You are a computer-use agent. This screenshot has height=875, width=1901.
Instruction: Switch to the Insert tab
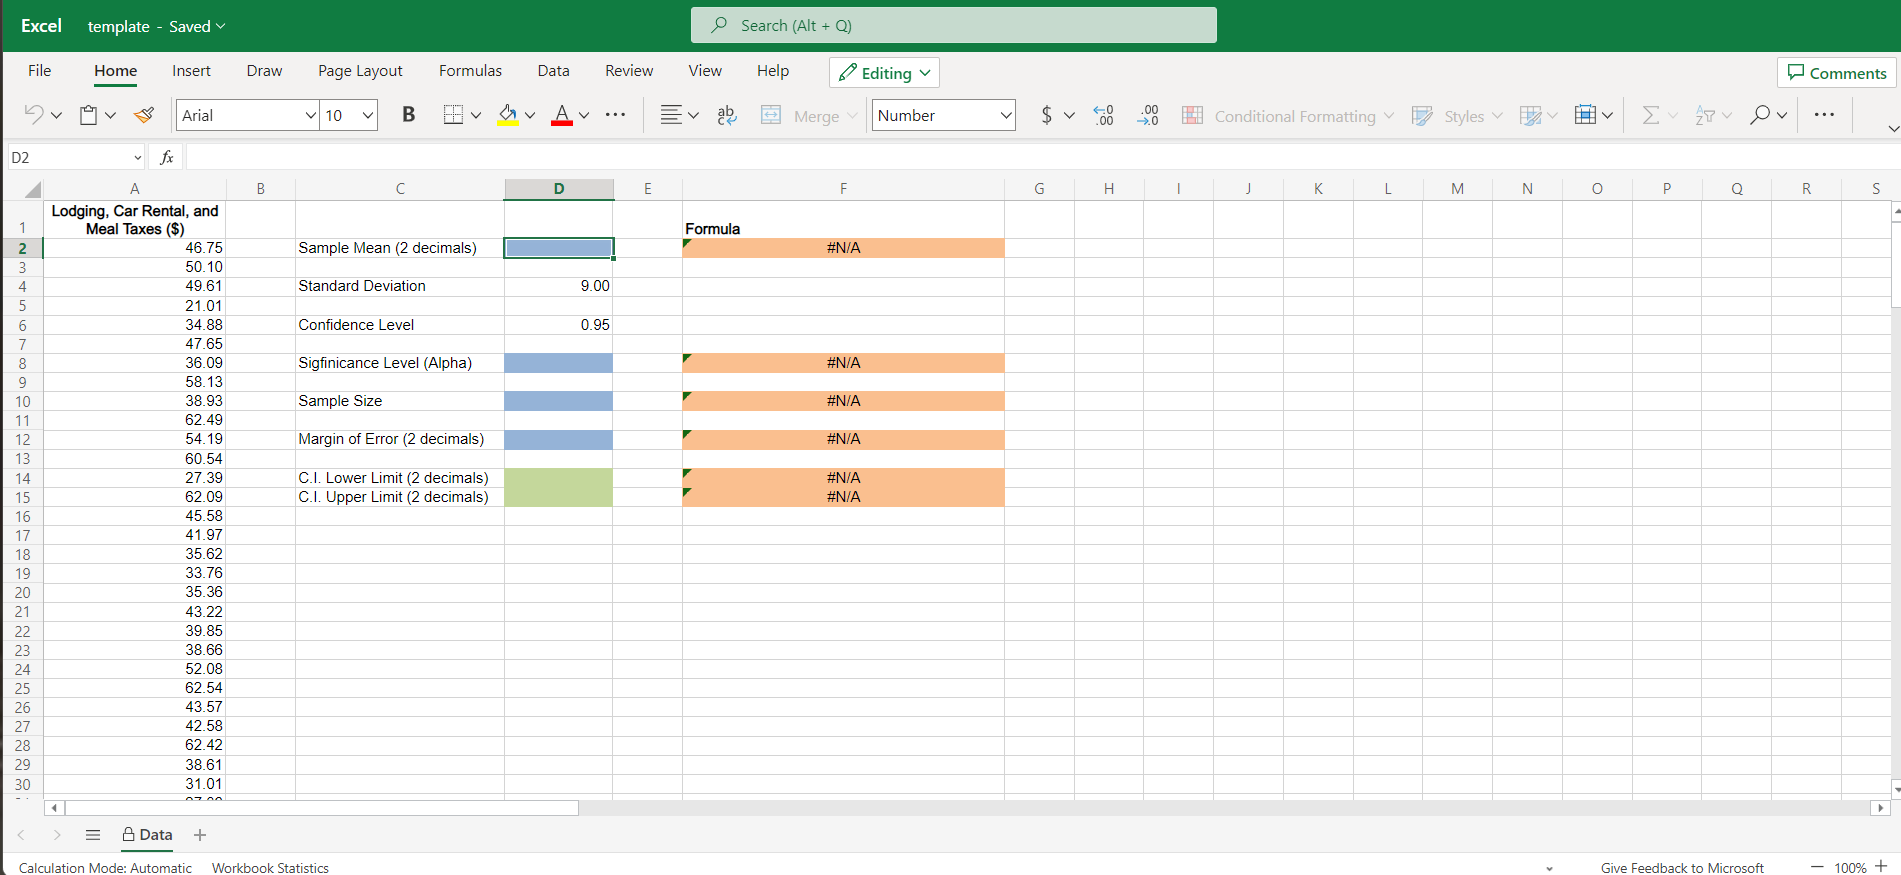point(191,70)
